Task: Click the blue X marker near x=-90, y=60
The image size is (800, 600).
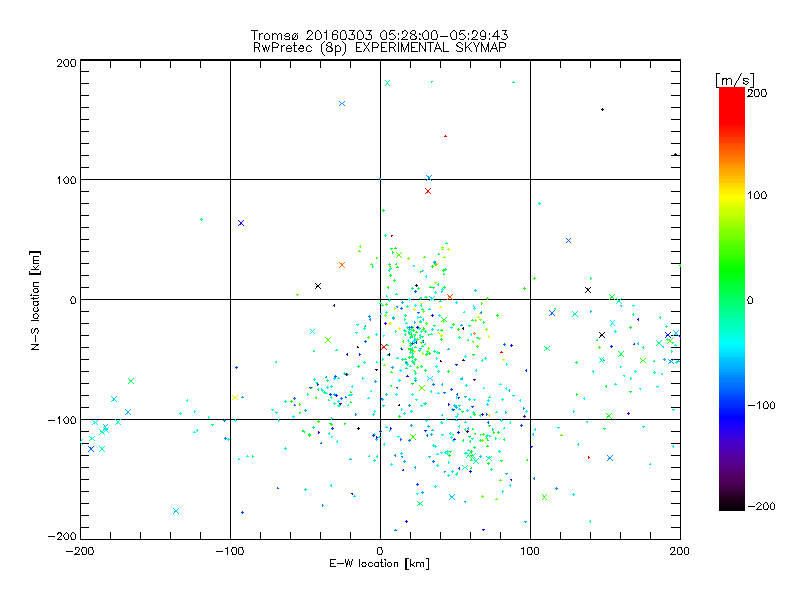Action: [241, 223]
